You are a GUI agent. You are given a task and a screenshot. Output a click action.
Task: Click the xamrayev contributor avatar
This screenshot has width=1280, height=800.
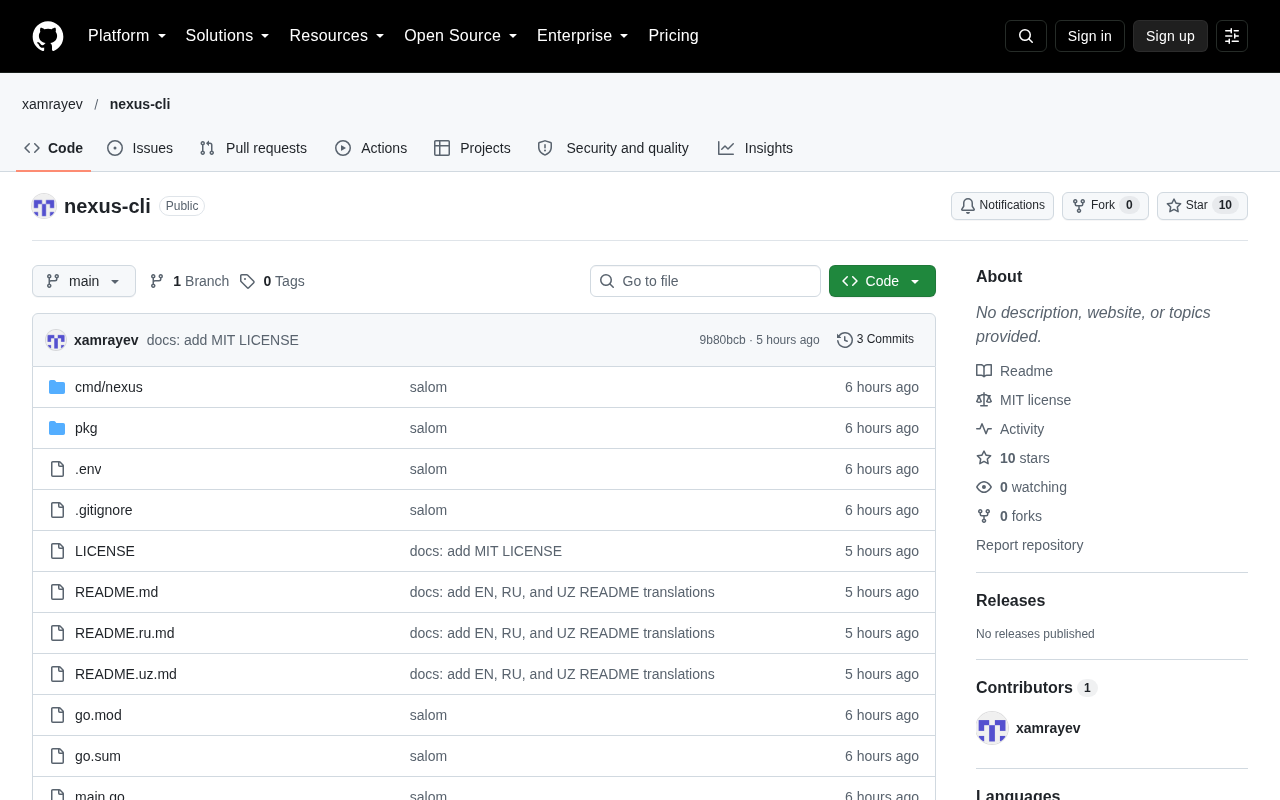point(992,728)
